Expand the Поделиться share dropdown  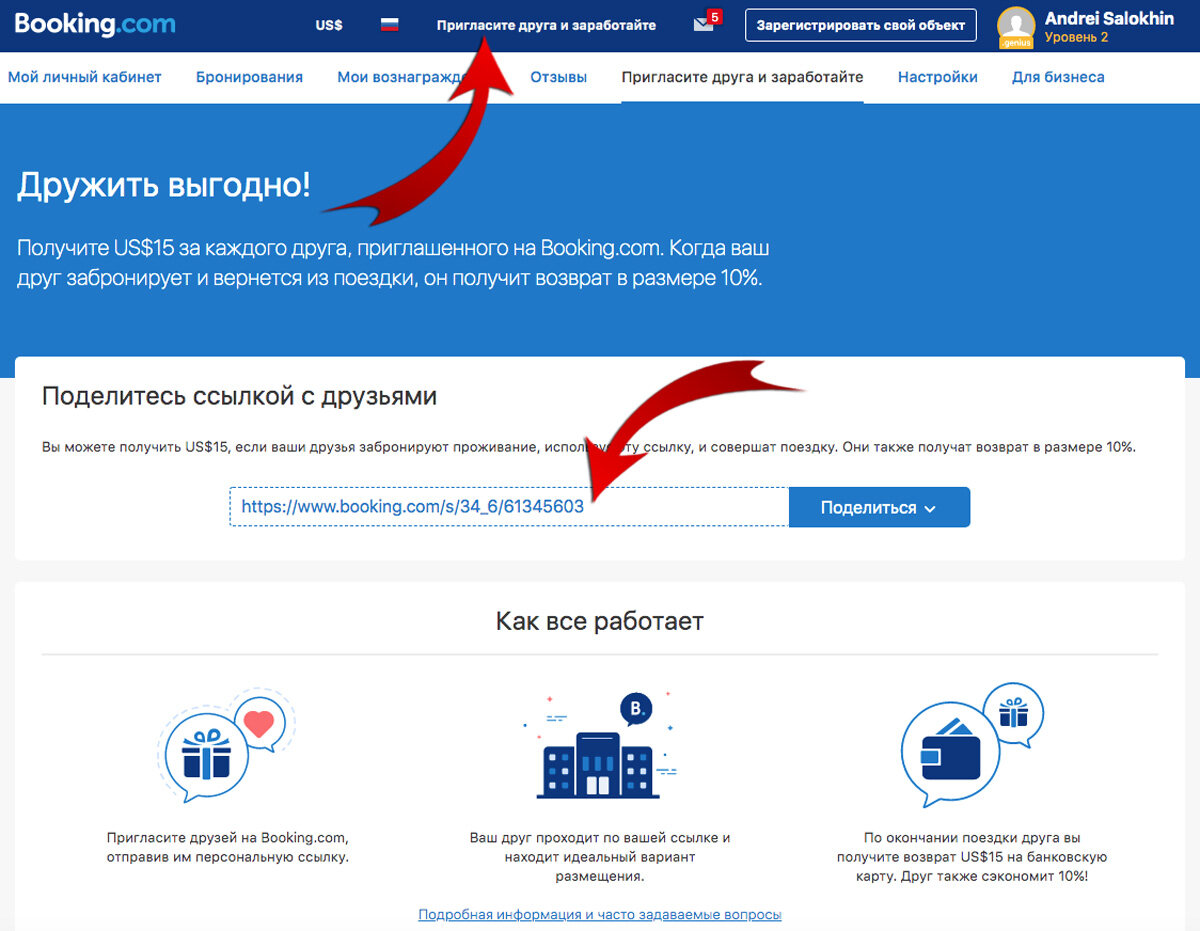tap(879, 507)
